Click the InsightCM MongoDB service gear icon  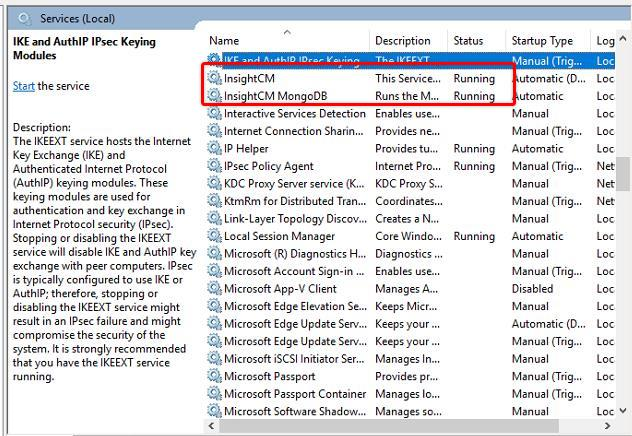[214, 96]
